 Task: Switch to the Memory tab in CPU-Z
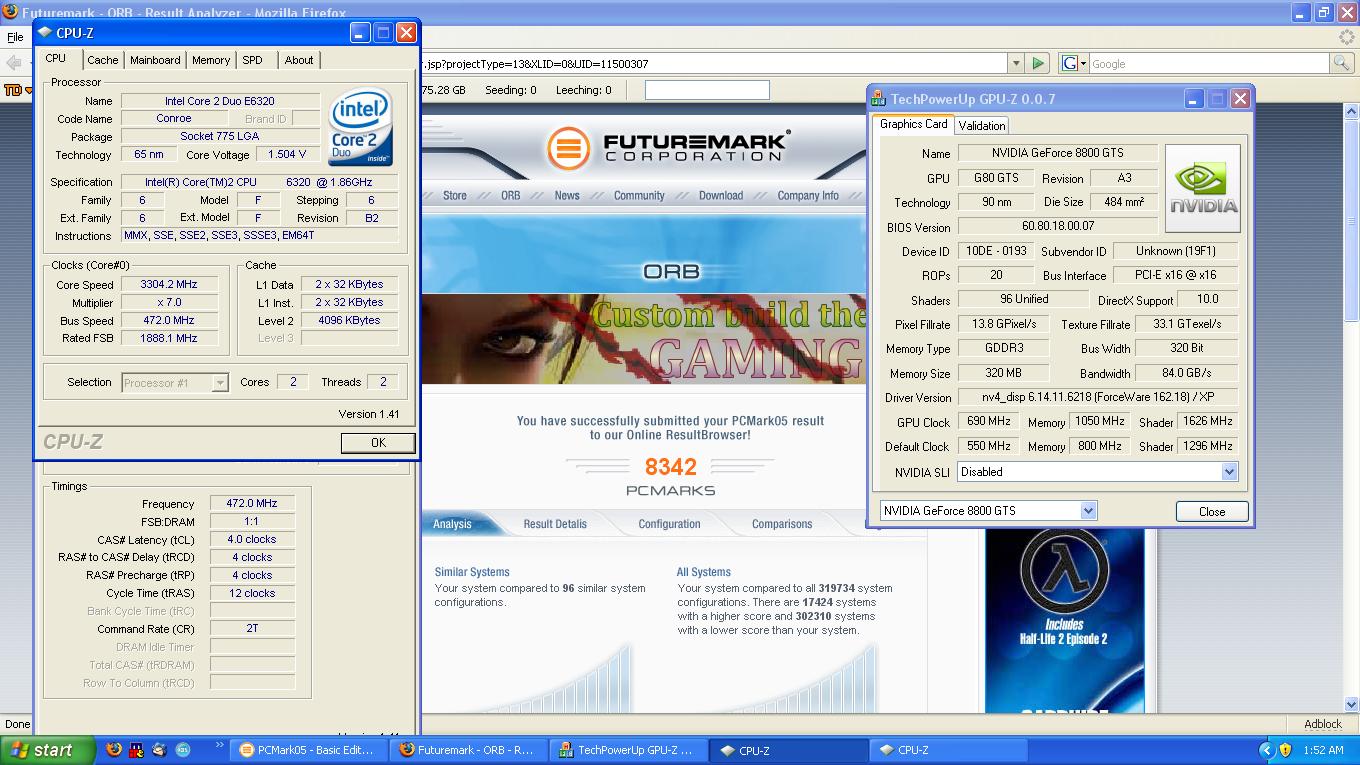[211, 60]
